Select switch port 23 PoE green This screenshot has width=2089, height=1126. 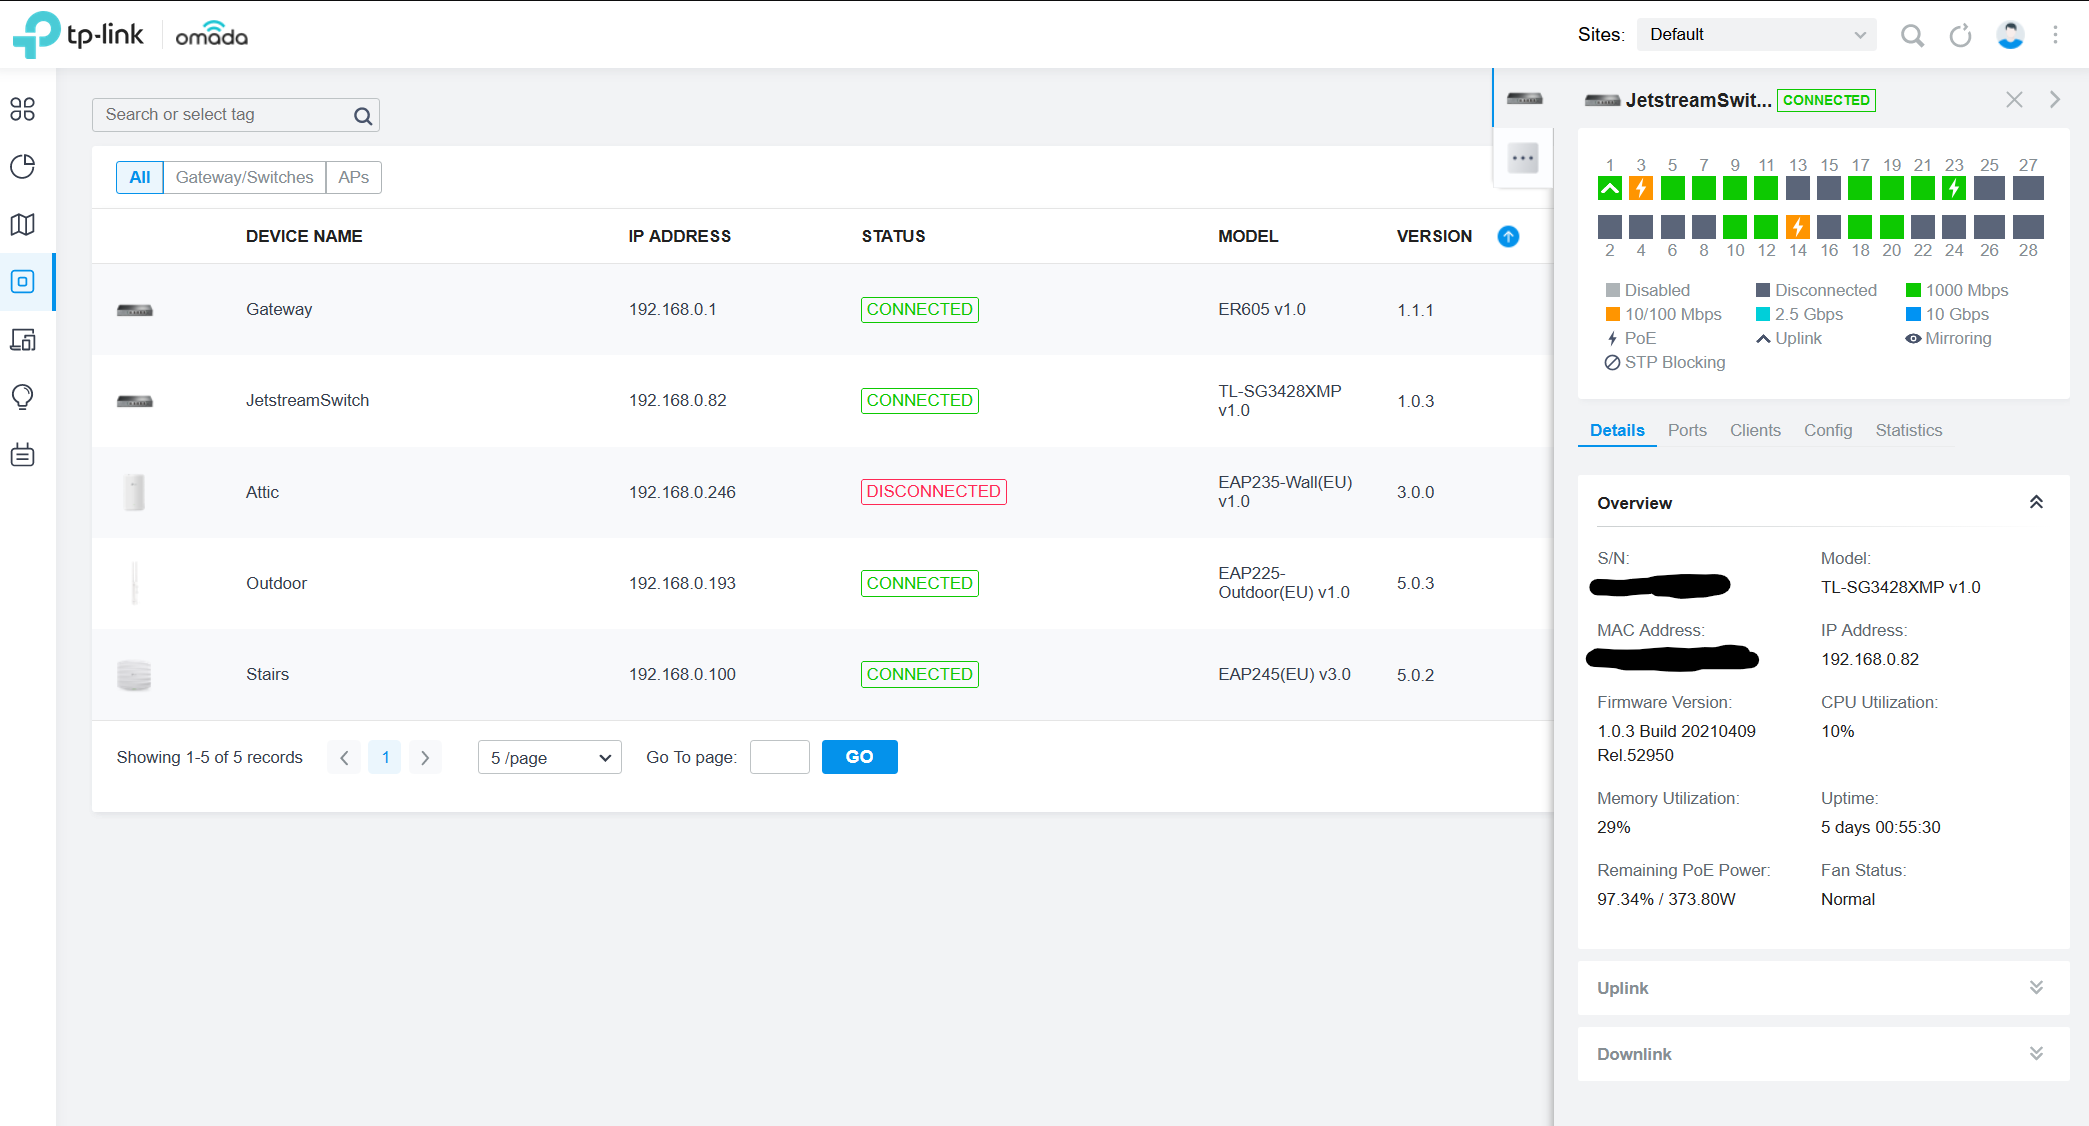point(1954,188)
